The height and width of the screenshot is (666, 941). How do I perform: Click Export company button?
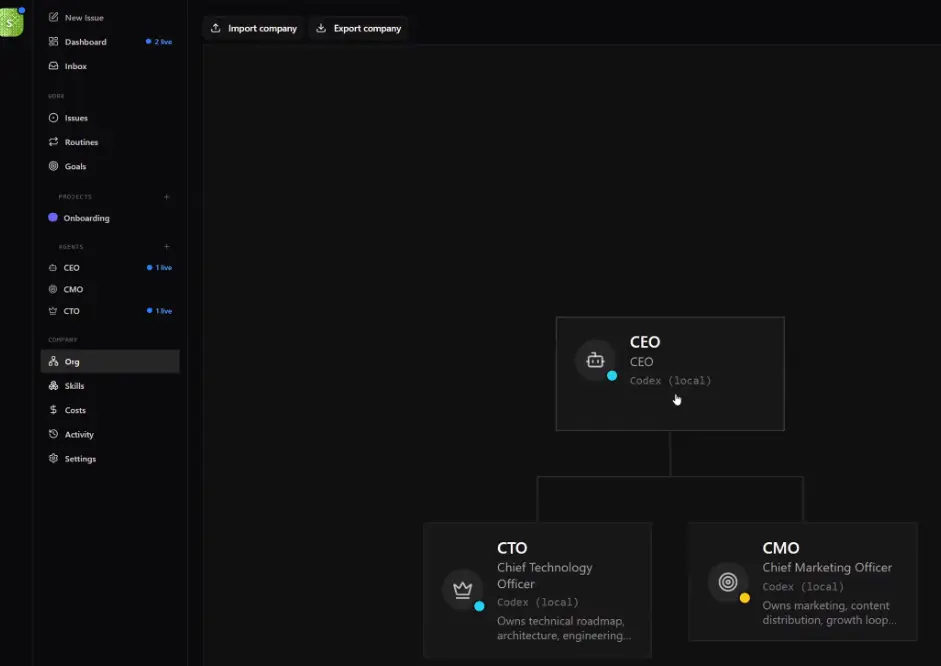pos(358,28)
